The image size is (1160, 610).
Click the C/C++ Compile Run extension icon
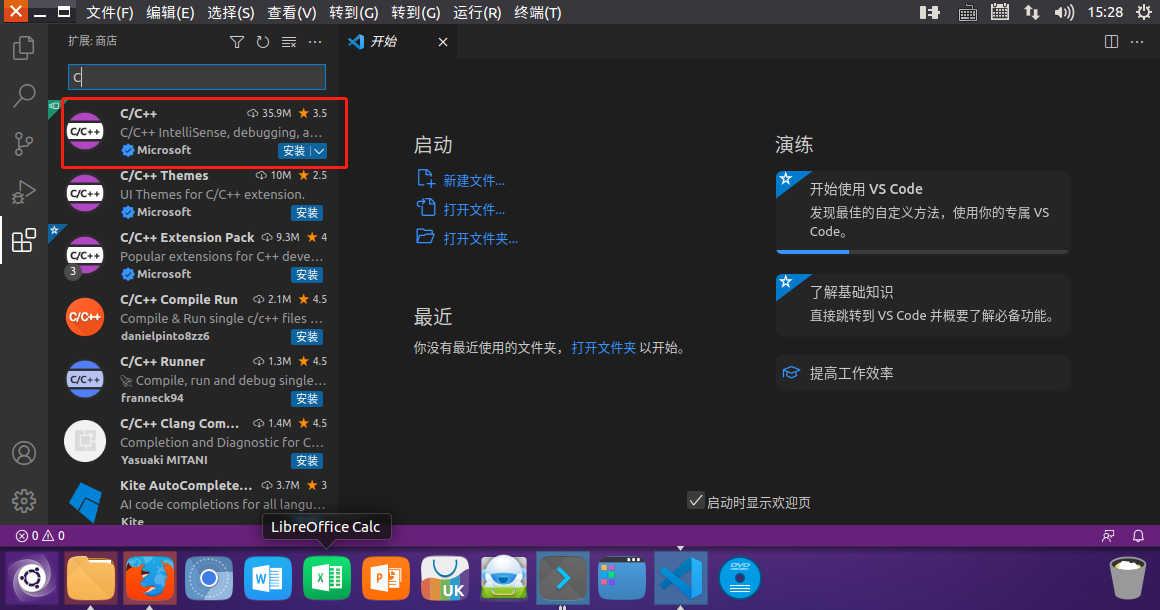[85, 317]
